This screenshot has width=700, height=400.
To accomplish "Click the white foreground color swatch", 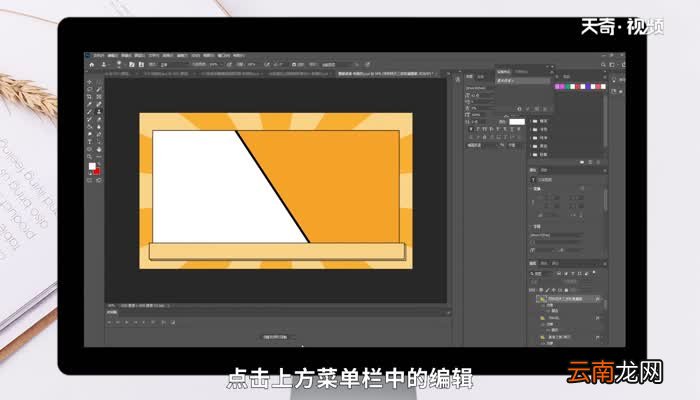I will coord(92,166).
